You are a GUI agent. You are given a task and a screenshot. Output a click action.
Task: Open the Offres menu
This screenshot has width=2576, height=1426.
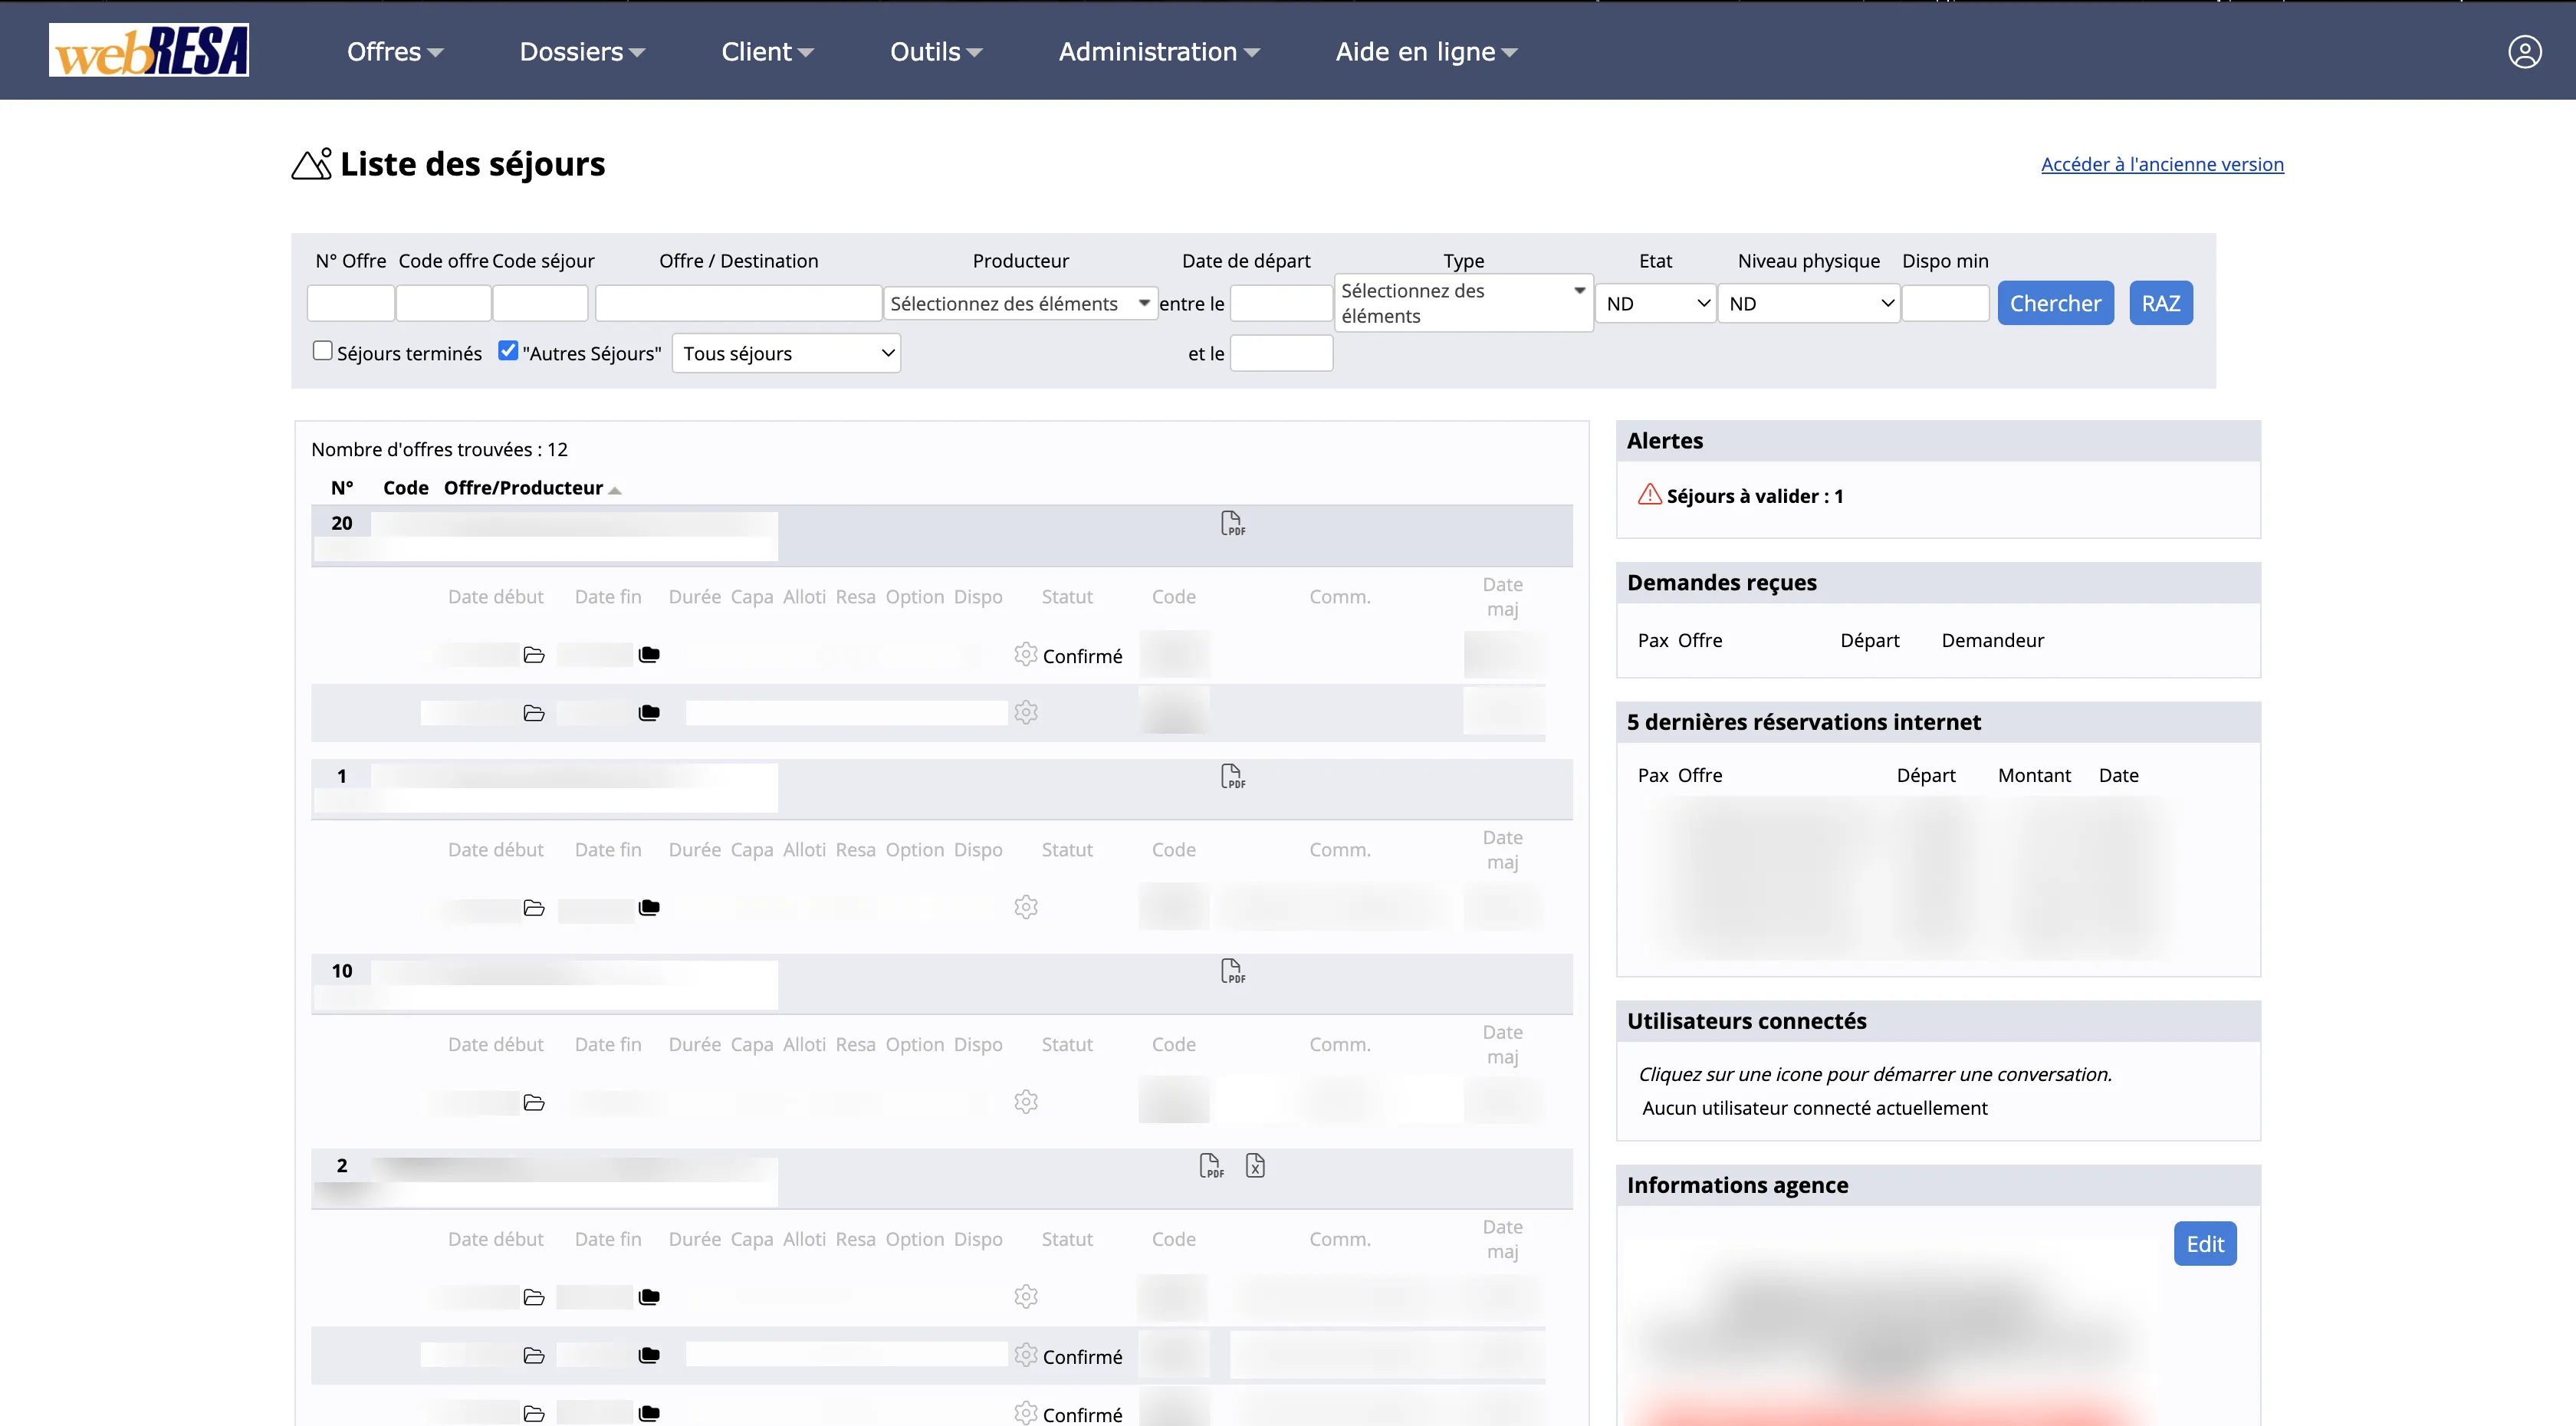(x=395, y=51)
